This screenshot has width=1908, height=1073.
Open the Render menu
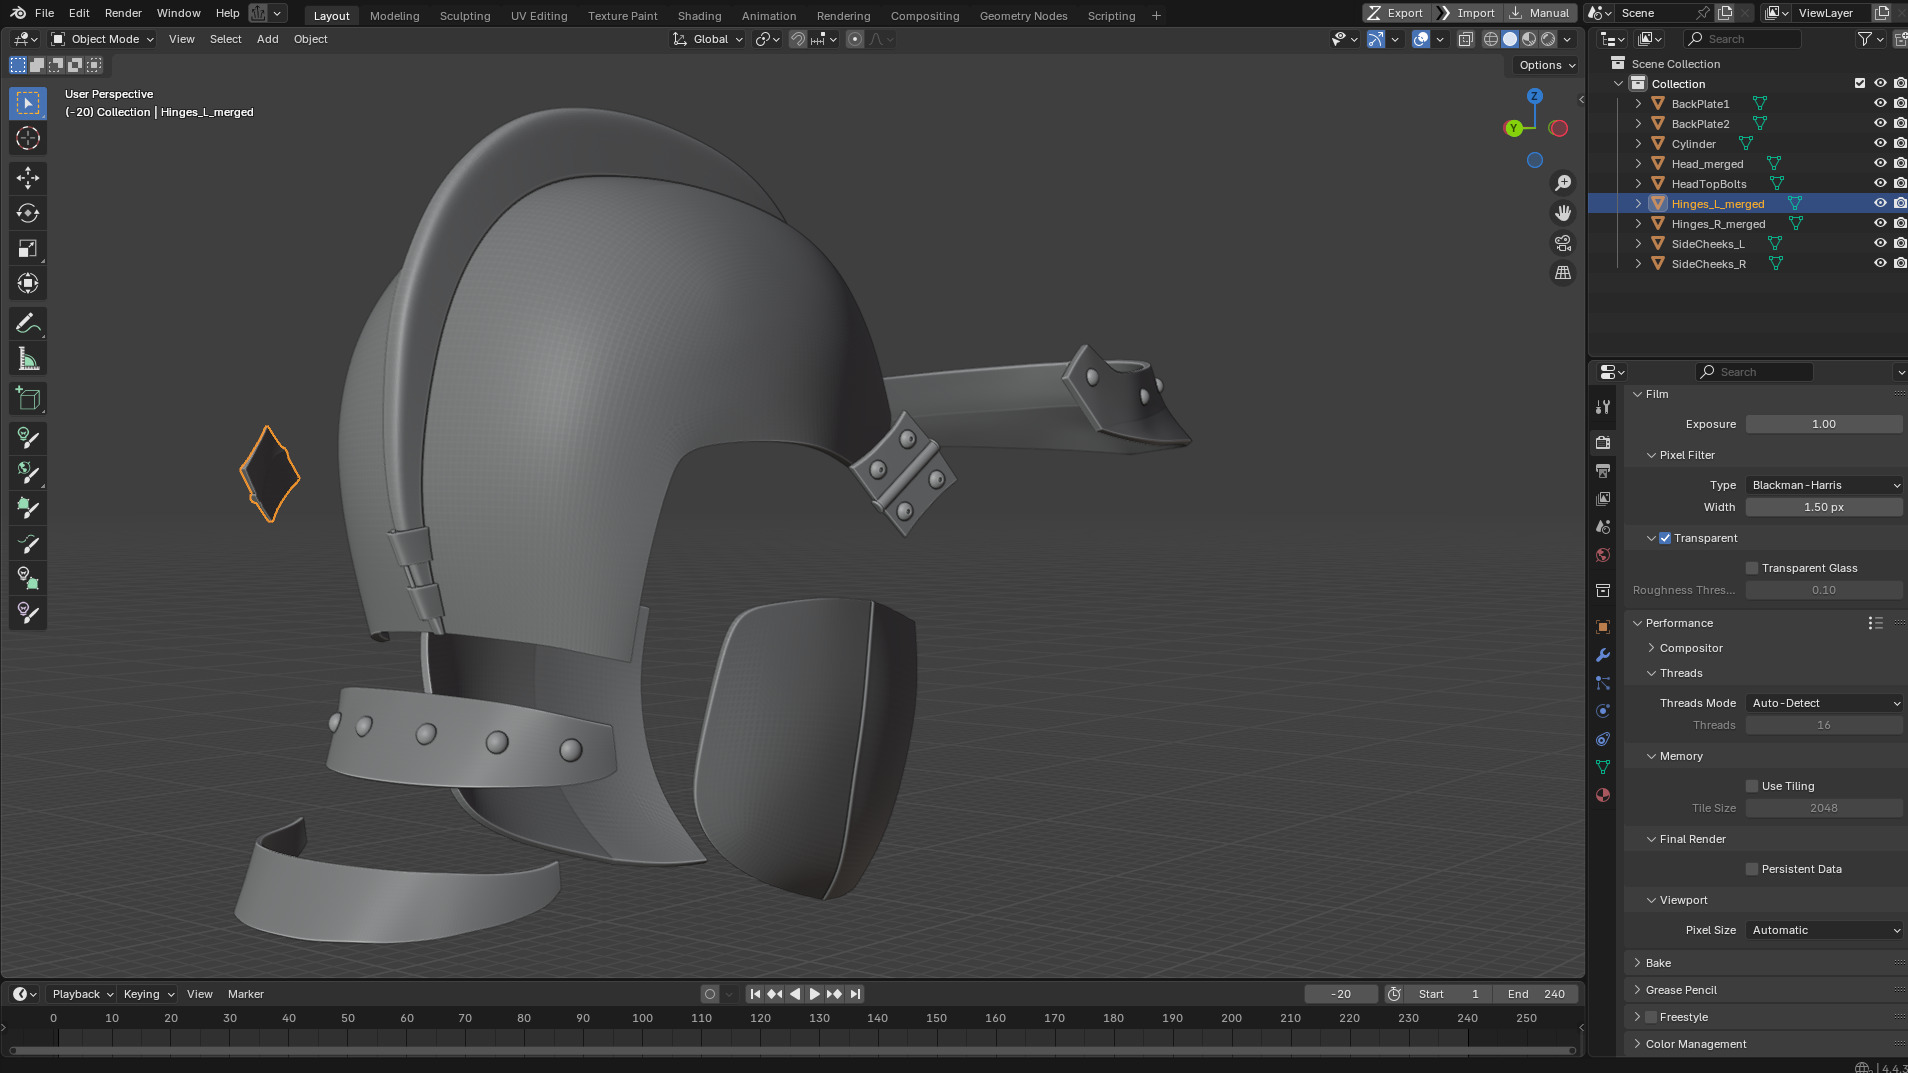click(123, 13)
